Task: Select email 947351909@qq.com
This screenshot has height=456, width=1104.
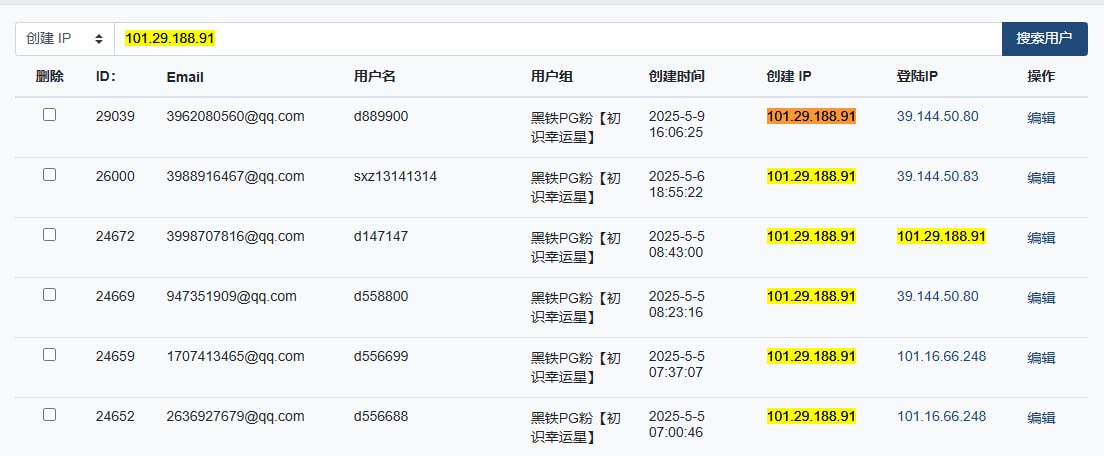Action: pos(232,296)
